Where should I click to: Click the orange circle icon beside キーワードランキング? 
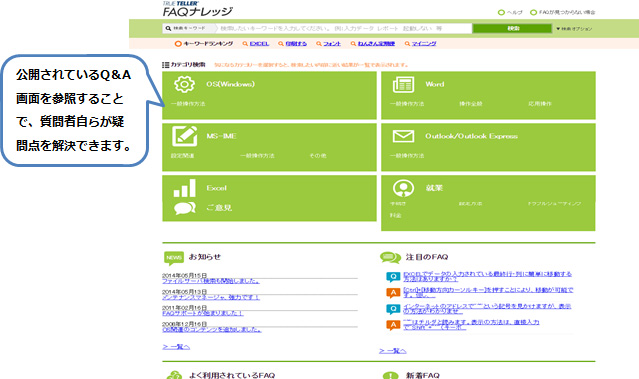178,44
